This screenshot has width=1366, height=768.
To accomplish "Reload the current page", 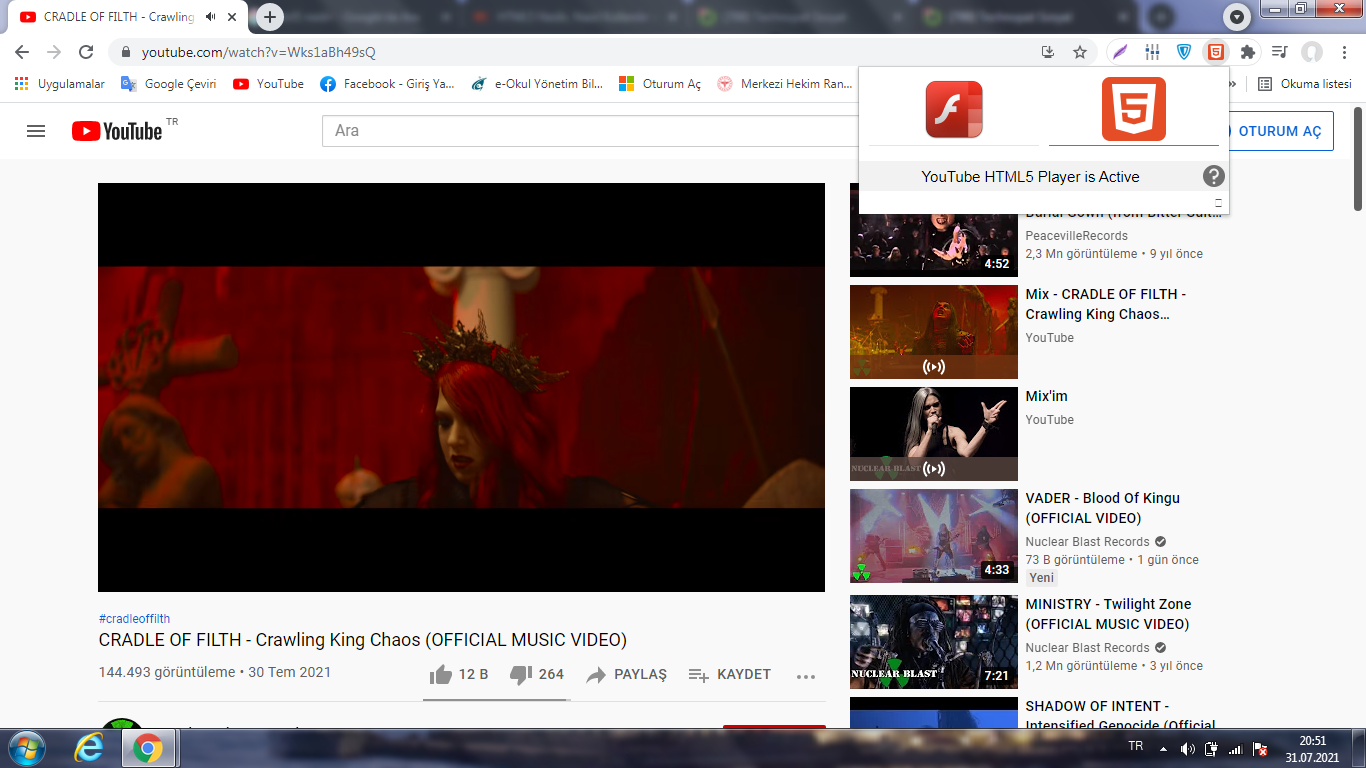I will 86,52.
